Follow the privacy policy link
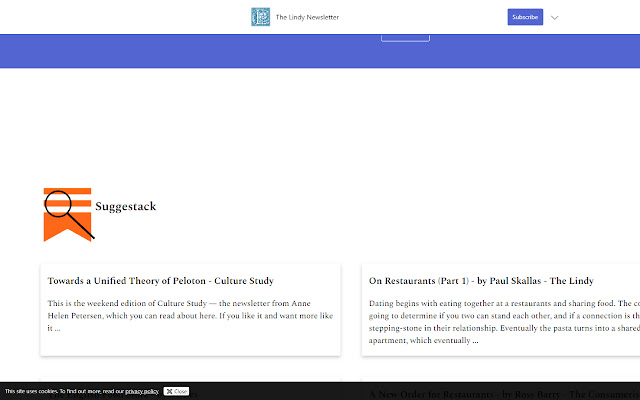This screenshot has width=640, height=400. pyautogui.click(x=142, y=391)
